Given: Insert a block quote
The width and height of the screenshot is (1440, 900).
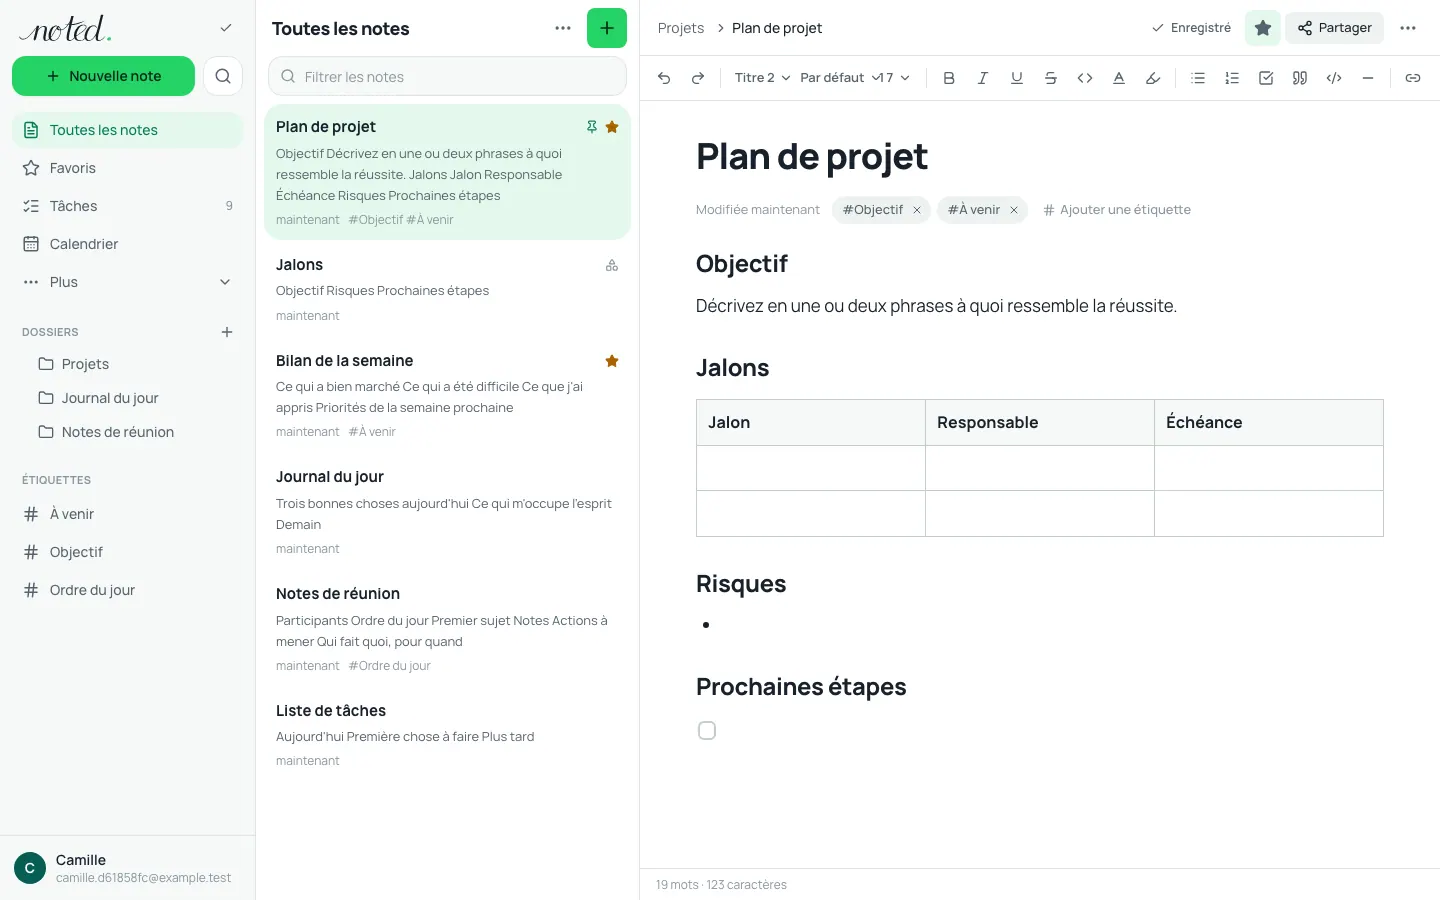Looking at the screenshot, I should tap(1300, 78).
